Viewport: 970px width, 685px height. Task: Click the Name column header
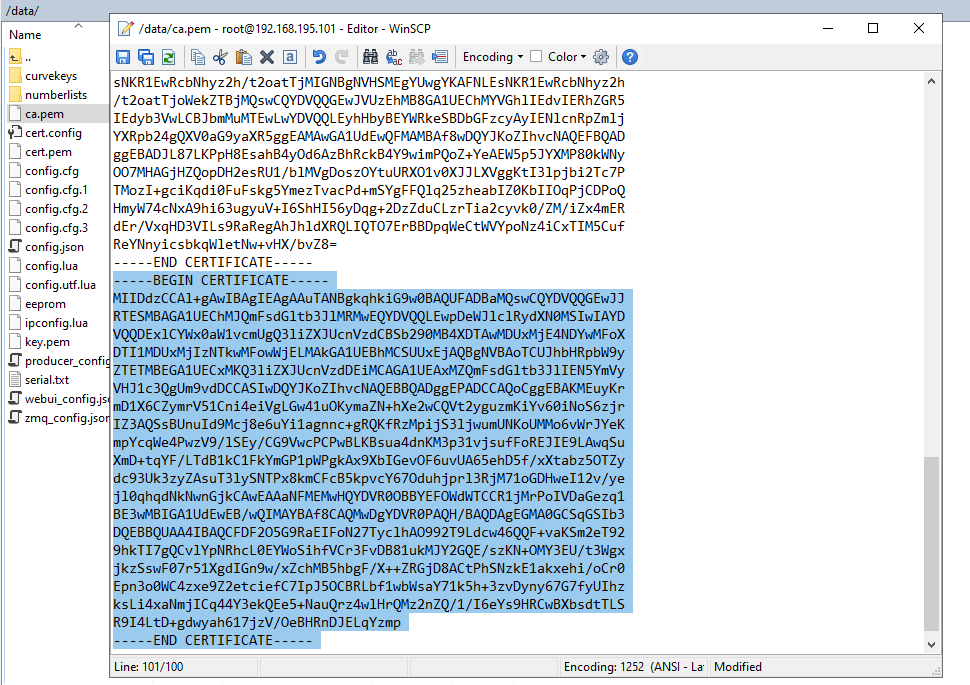click(x=25, y=35)
